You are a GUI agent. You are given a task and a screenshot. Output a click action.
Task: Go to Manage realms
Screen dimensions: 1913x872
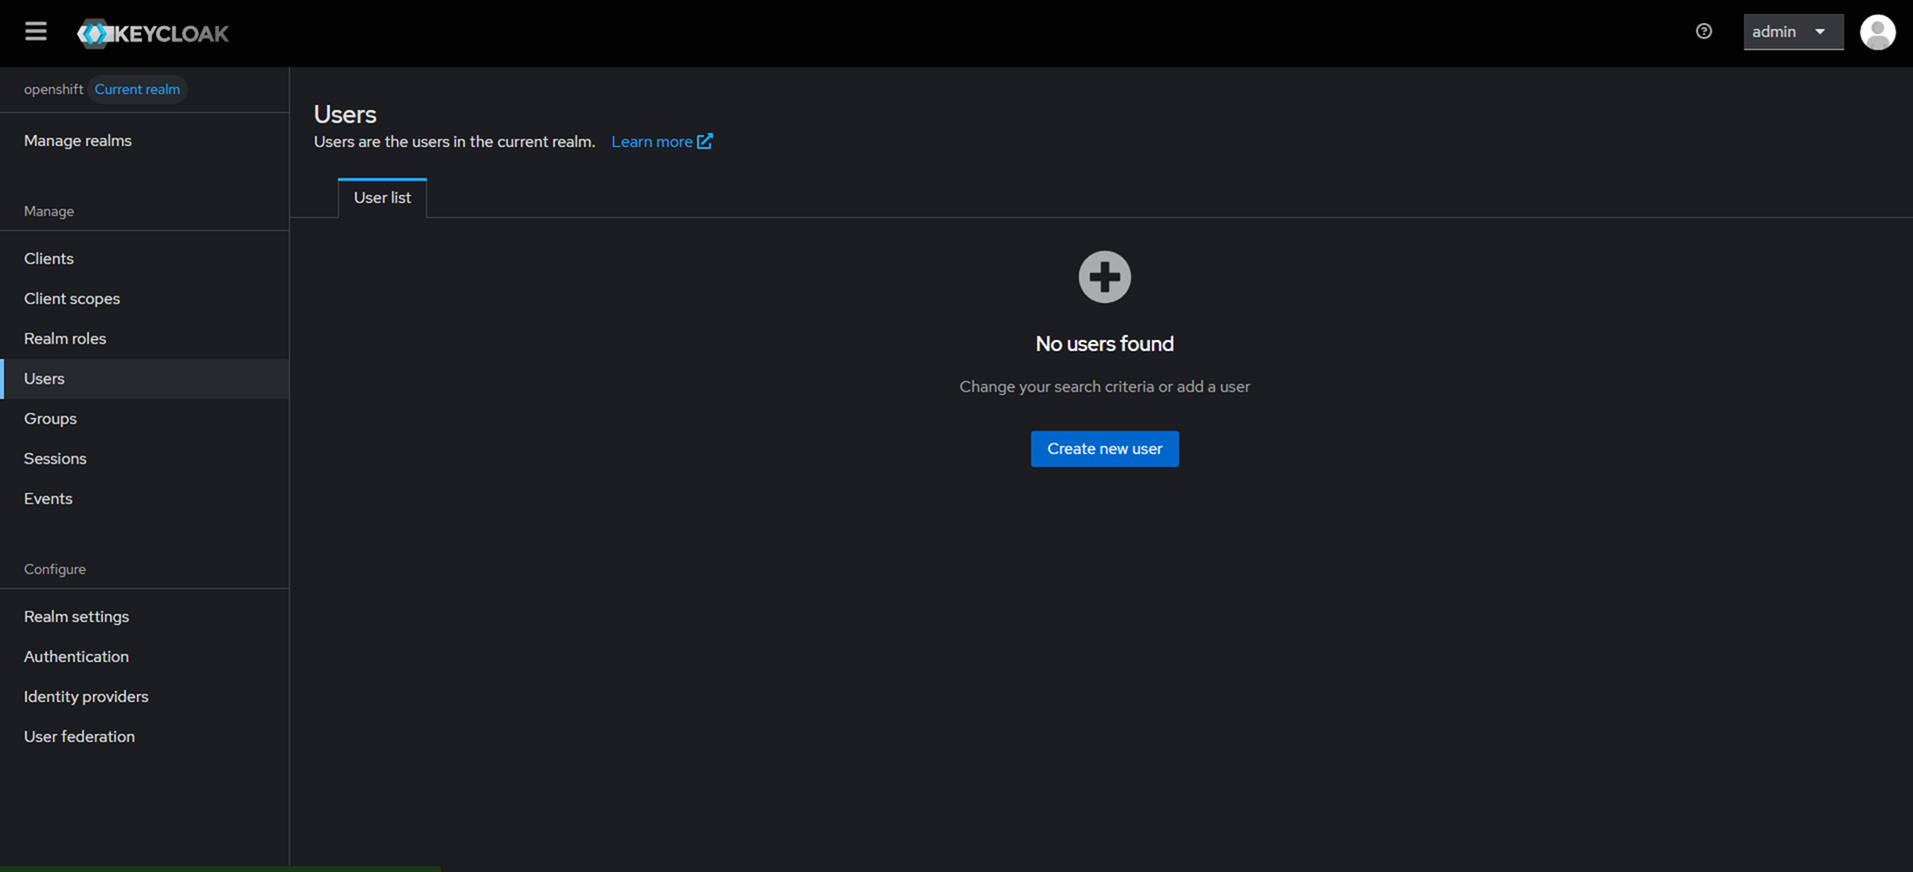click(x=78, y=141)
